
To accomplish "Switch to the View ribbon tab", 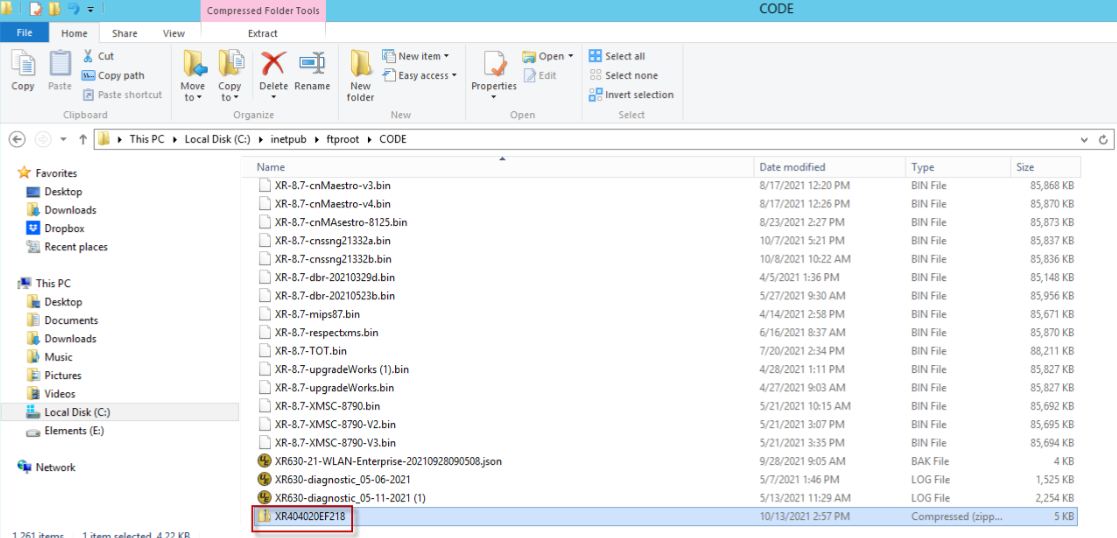I will pos(174,33).
